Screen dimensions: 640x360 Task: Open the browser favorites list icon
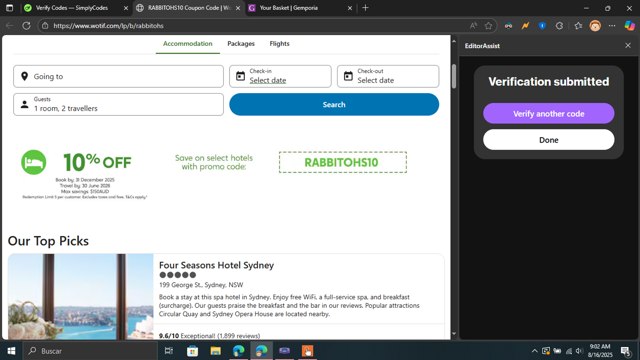578,26
